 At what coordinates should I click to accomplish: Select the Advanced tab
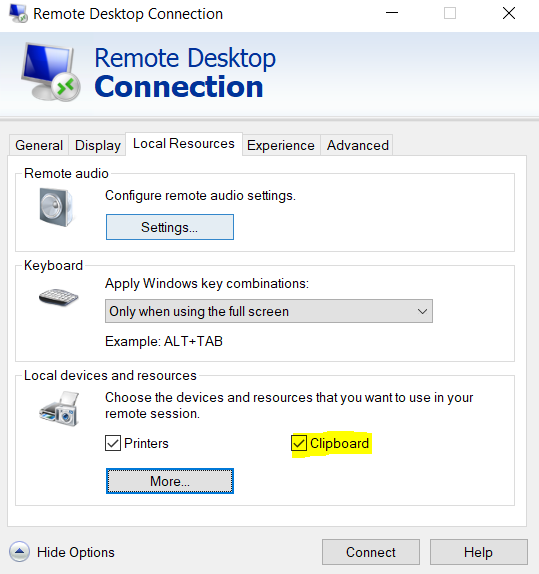point(357,145)
